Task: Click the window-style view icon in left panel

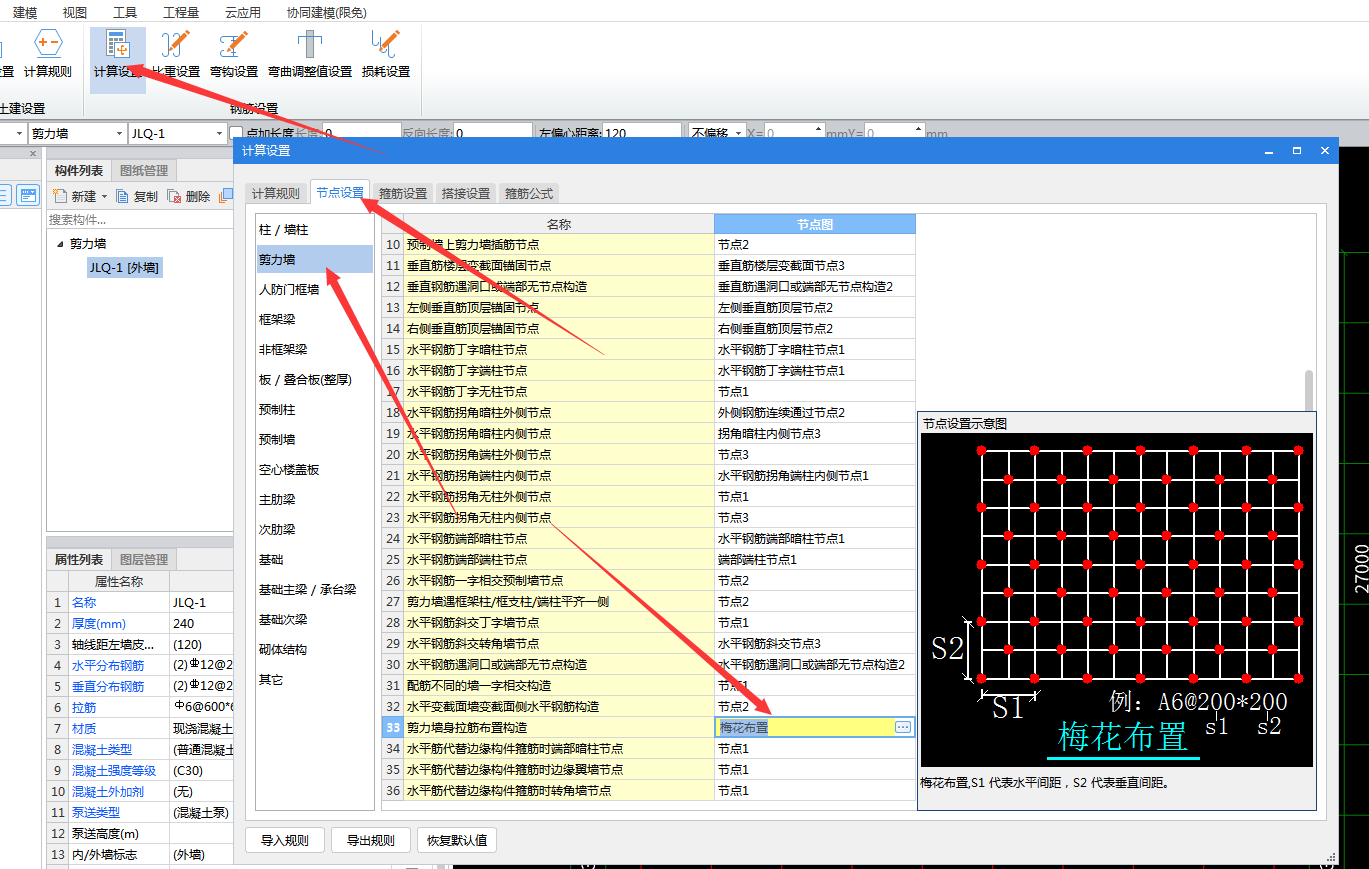Action: pyautogui.click(x=28, y=196)
